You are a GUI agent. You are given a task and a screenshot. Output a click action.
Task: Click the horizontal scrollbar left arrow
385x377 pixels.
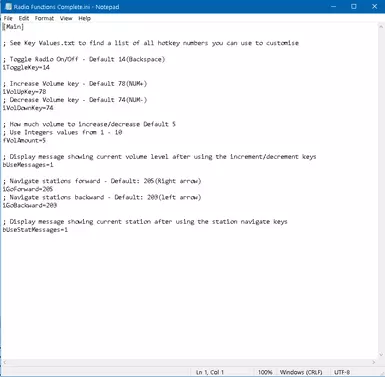[x=4, y=362]
